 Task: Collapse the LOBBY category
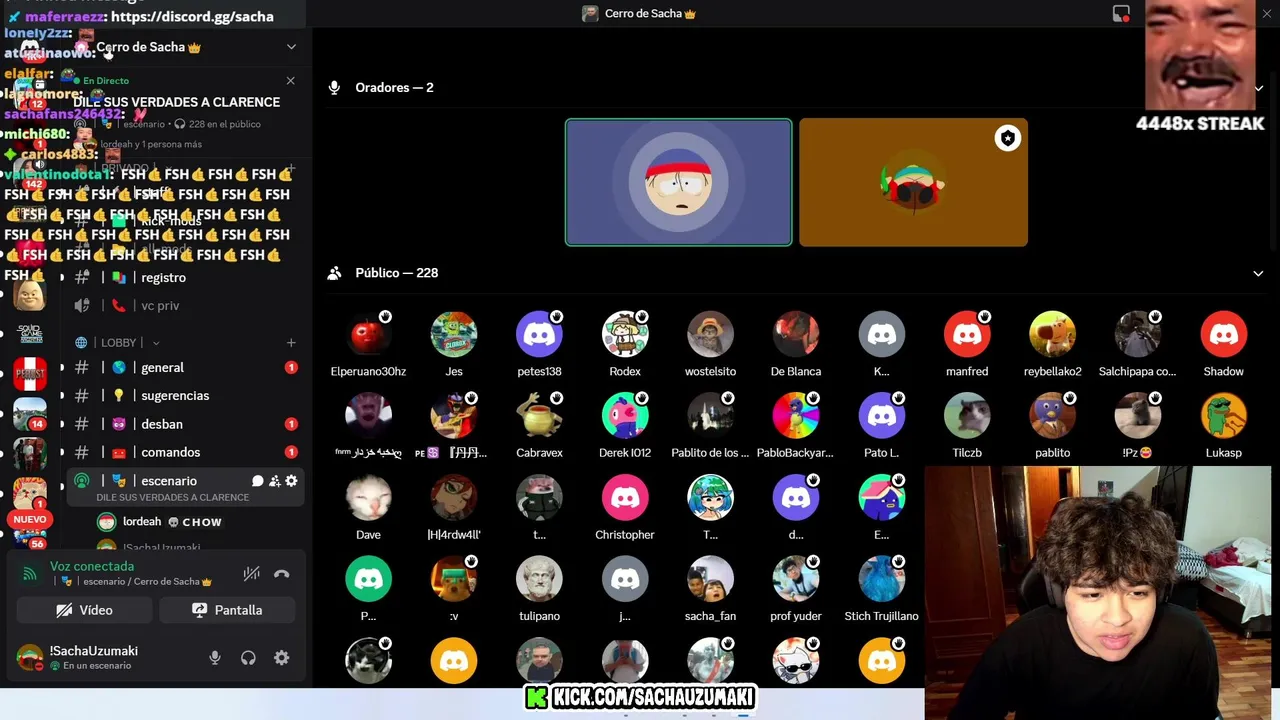click(x=118, y=343)
